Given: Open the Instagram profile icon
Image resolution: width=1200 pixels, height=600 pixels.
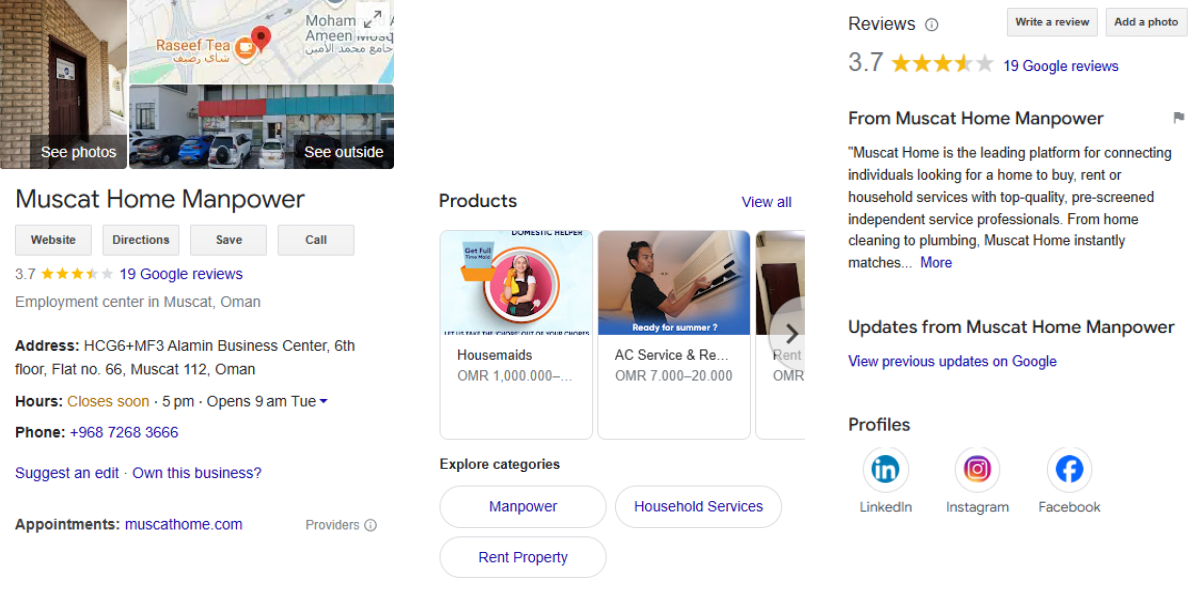Looking at the screenshot, I should 977,469.
